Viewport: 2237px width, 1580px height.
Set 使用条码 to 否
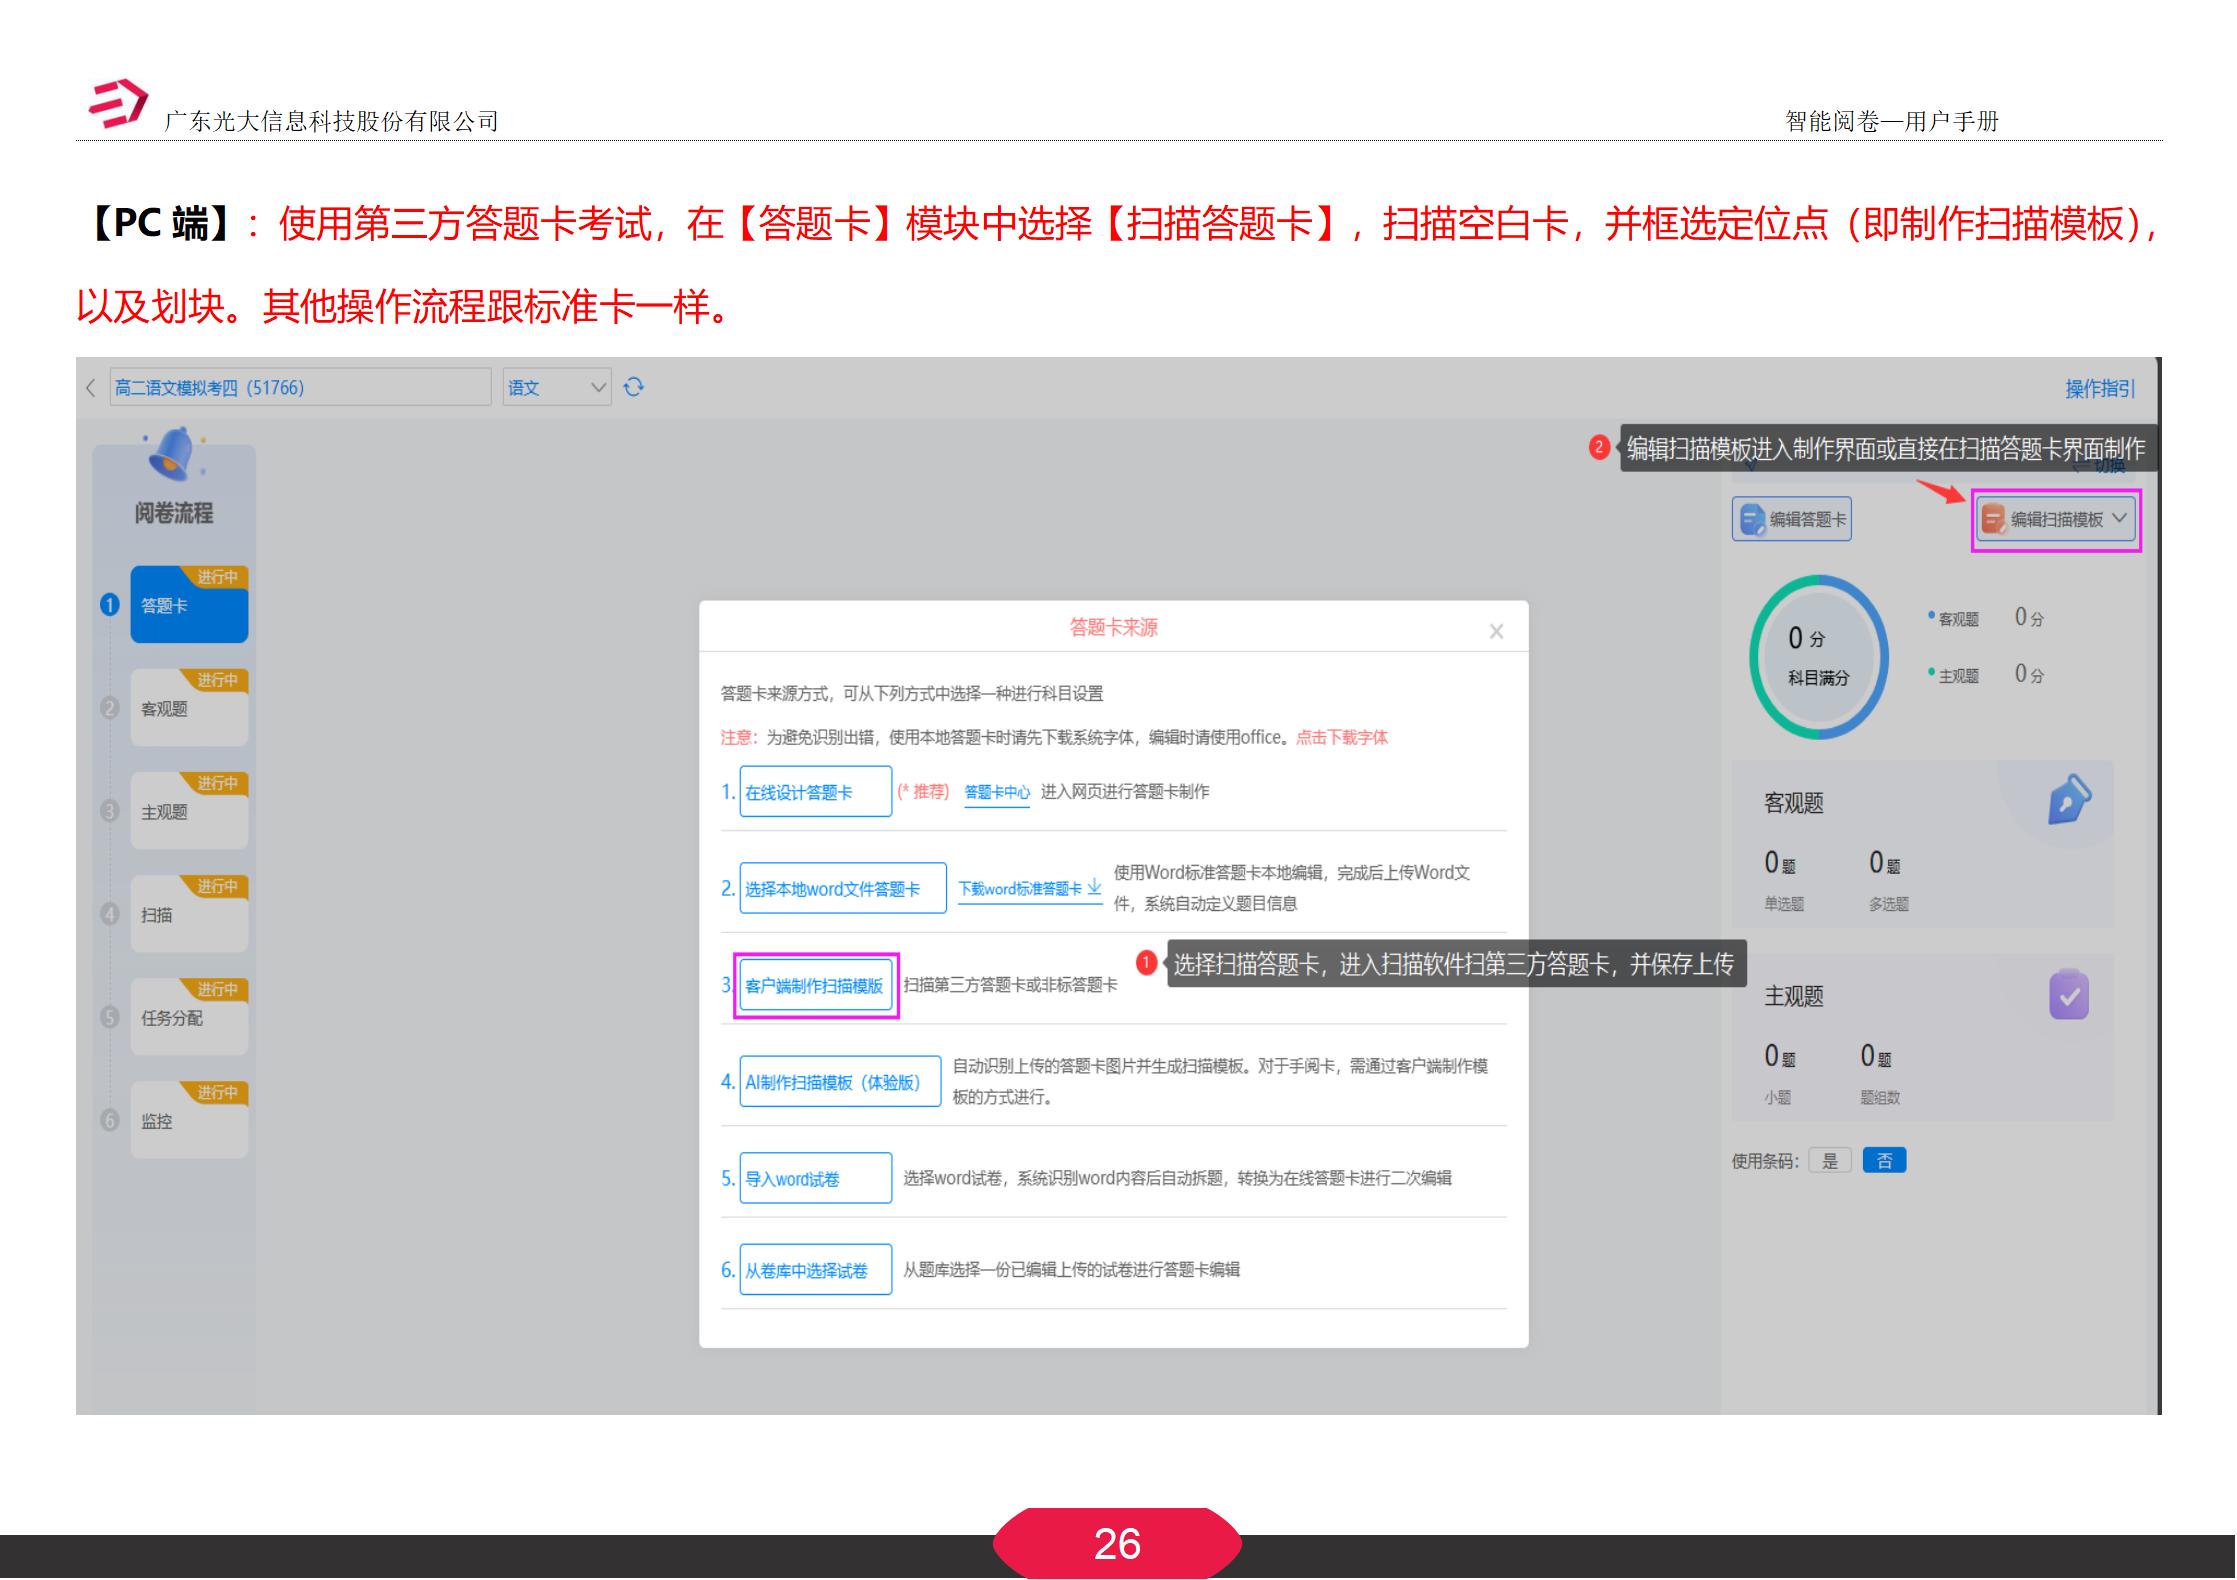[1884, 1160]
